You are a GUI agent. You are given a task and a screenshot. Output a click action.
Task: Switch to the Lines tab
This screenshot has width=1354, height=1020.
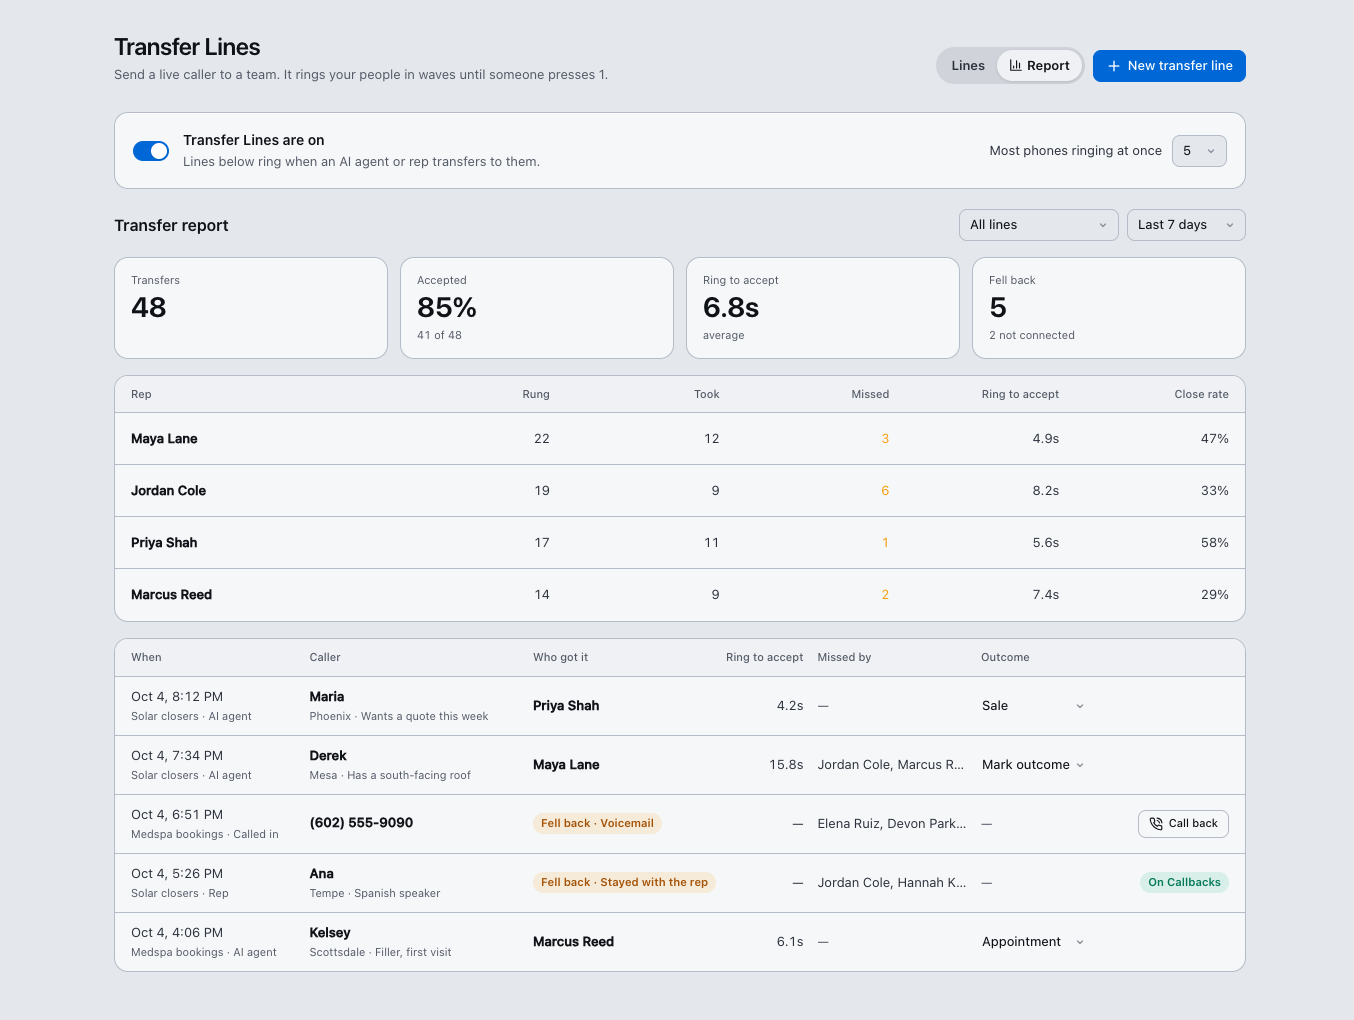point(967,66)
